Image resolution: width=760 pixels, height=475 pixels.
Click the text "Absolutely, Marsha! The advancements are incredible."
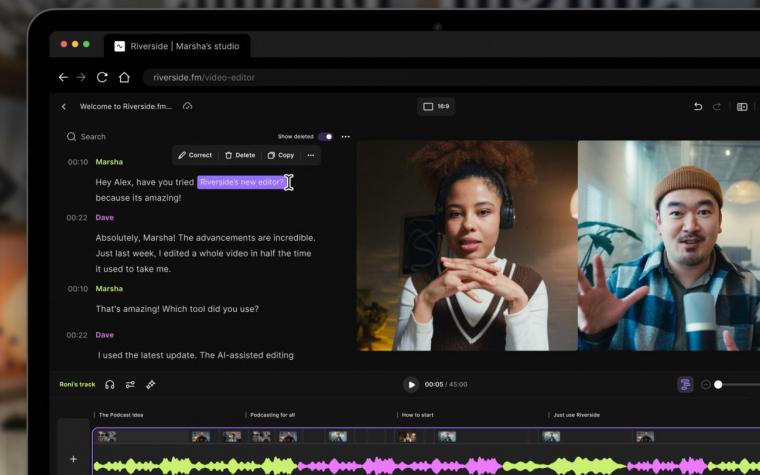(x=206, y=238)
